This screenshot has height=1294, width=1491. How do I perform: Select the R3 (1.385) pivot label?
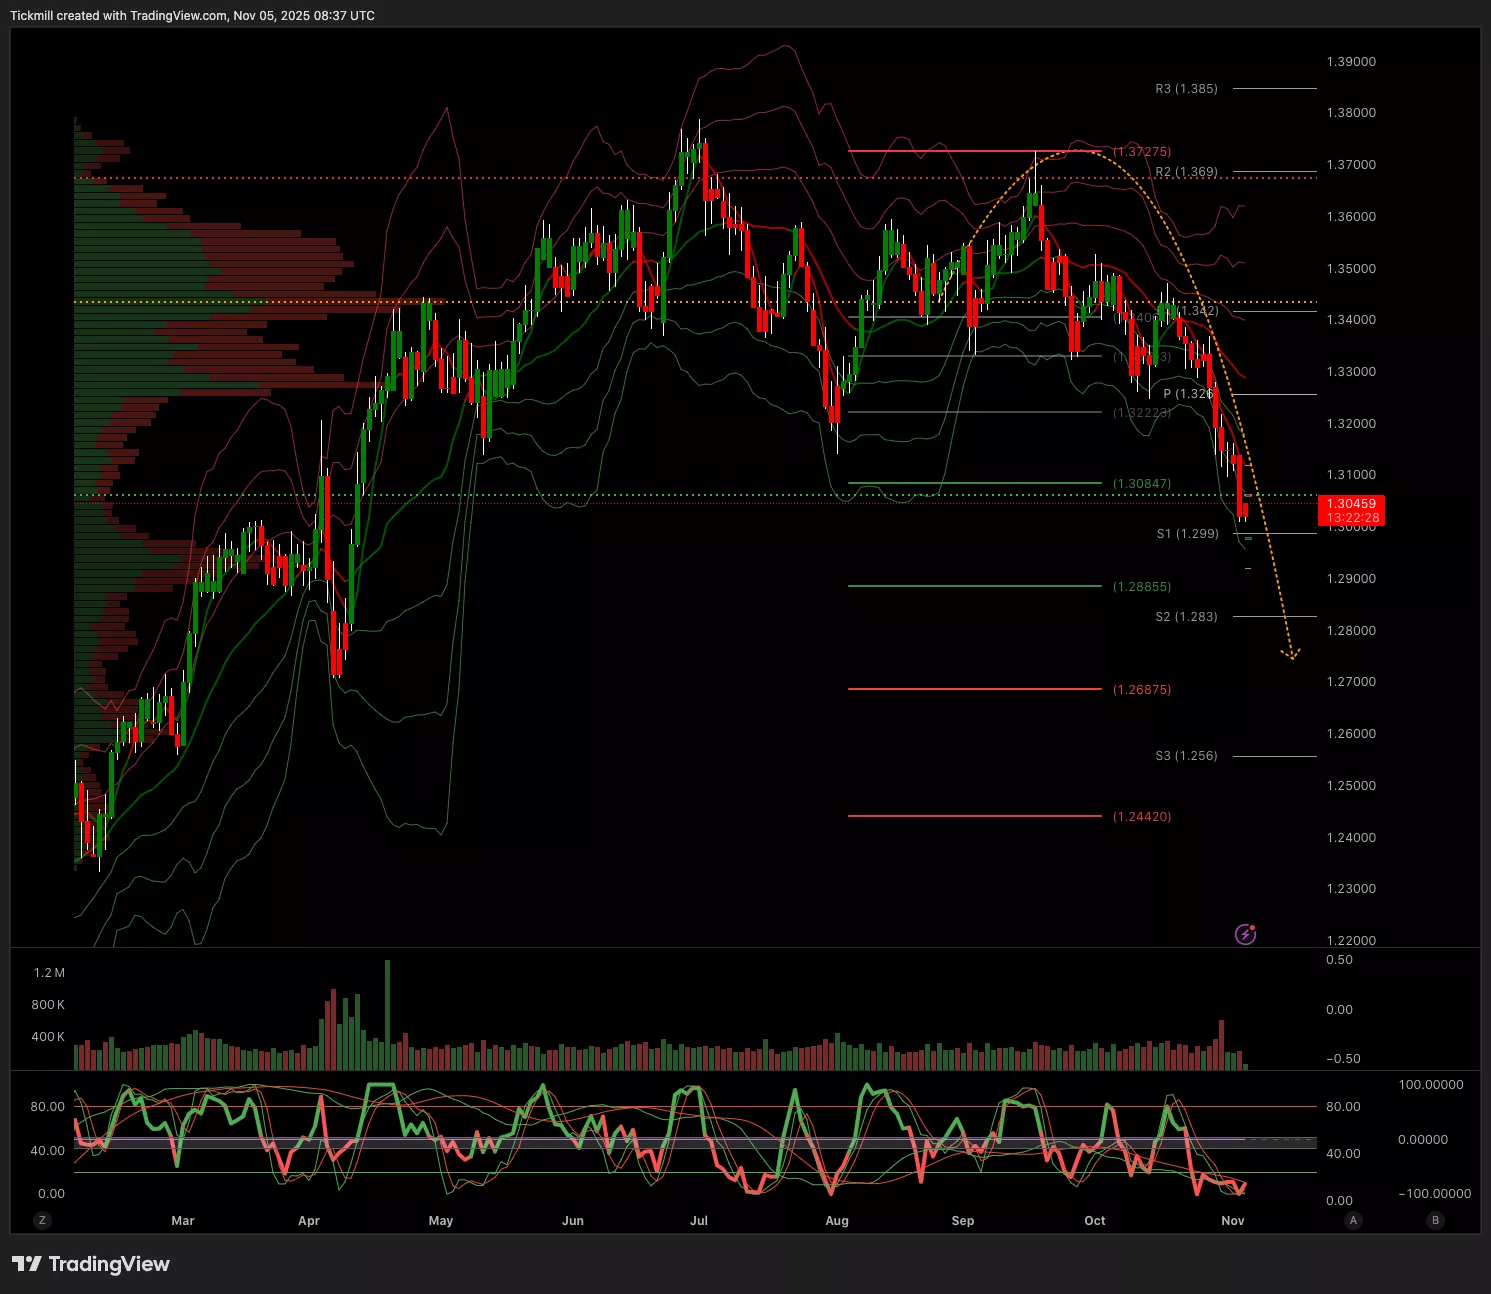pos(1186,89)
